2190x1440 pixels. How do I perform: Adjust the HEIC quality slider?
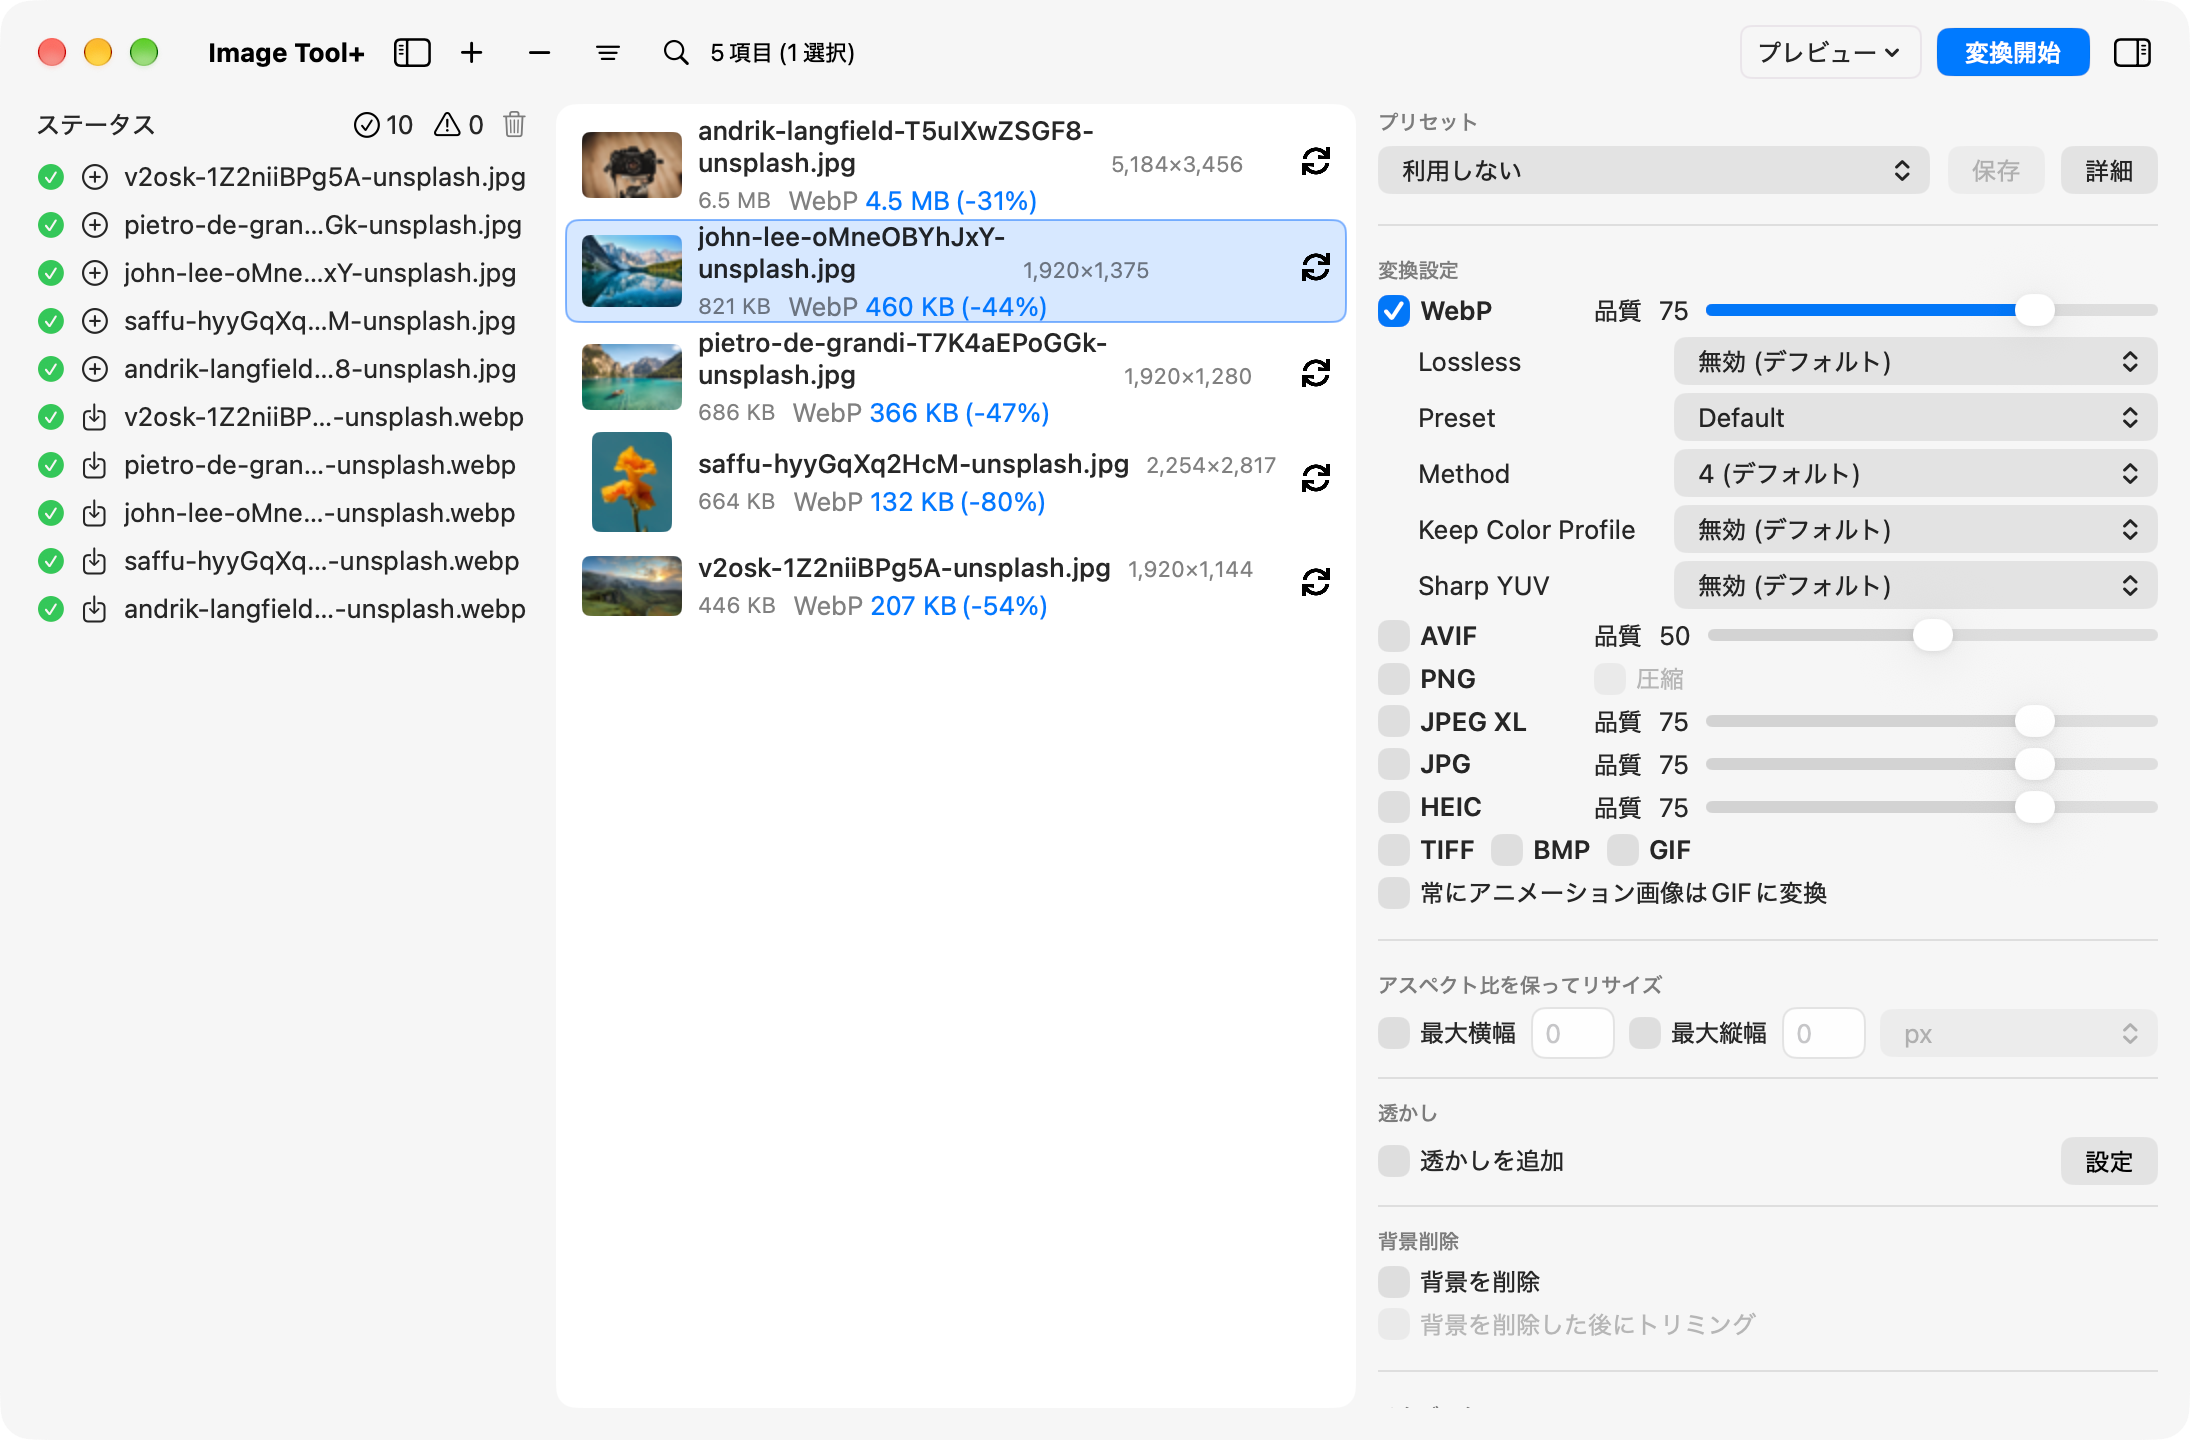point(2034,807)
